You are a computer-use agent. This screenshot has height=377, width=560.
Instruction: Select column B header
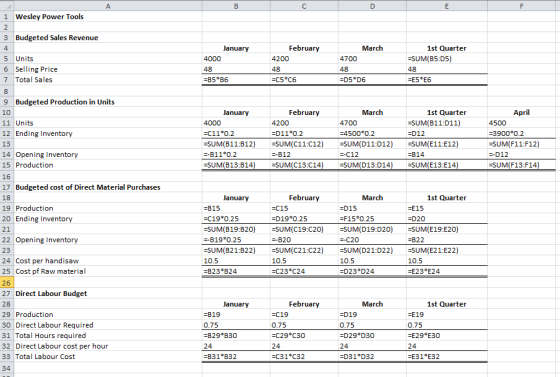click(x=236, y=6)
